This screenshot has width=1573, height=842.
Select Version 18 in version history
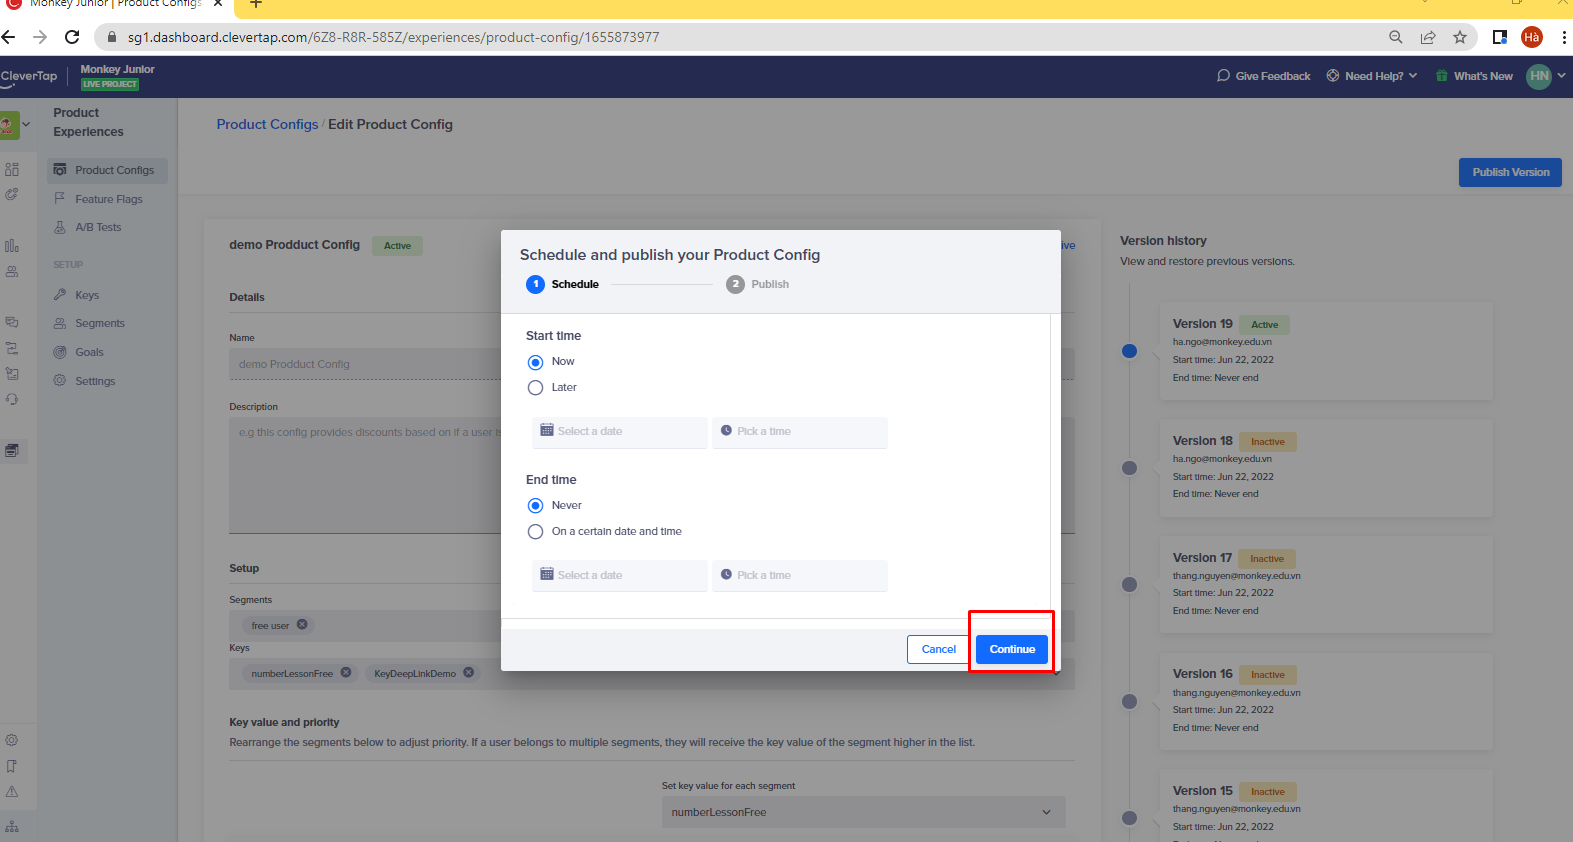pos(1325,468)
